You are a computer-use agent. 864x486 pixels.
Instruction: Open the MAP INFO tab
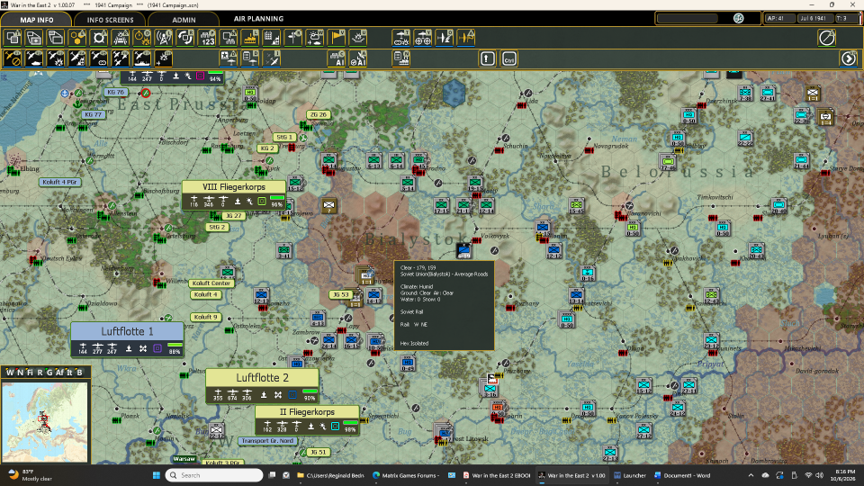[x=36, y=19]
